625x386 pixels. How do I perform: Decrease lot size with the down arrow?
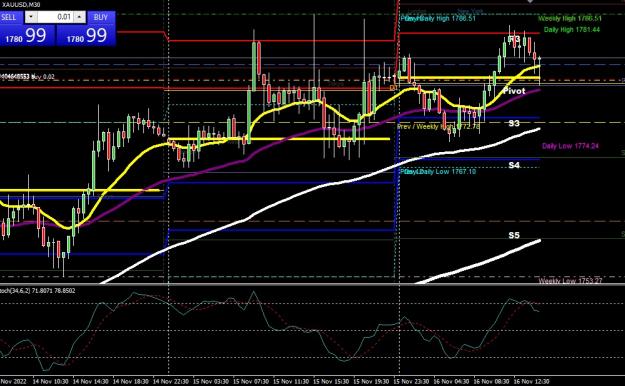pos(31,17)
